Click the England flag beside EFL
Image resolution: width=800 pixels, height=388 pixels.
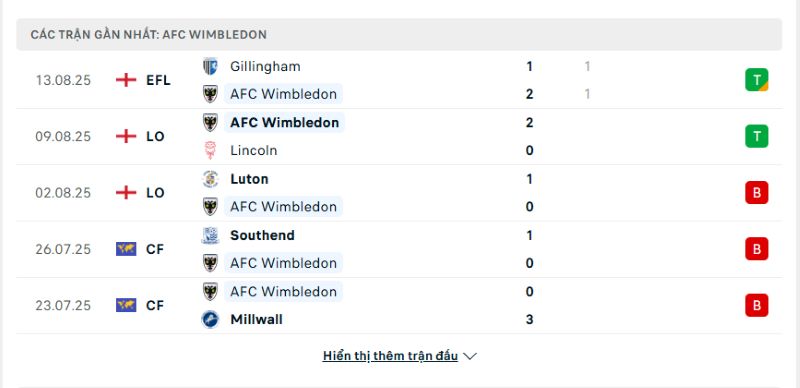click(126, 80)
